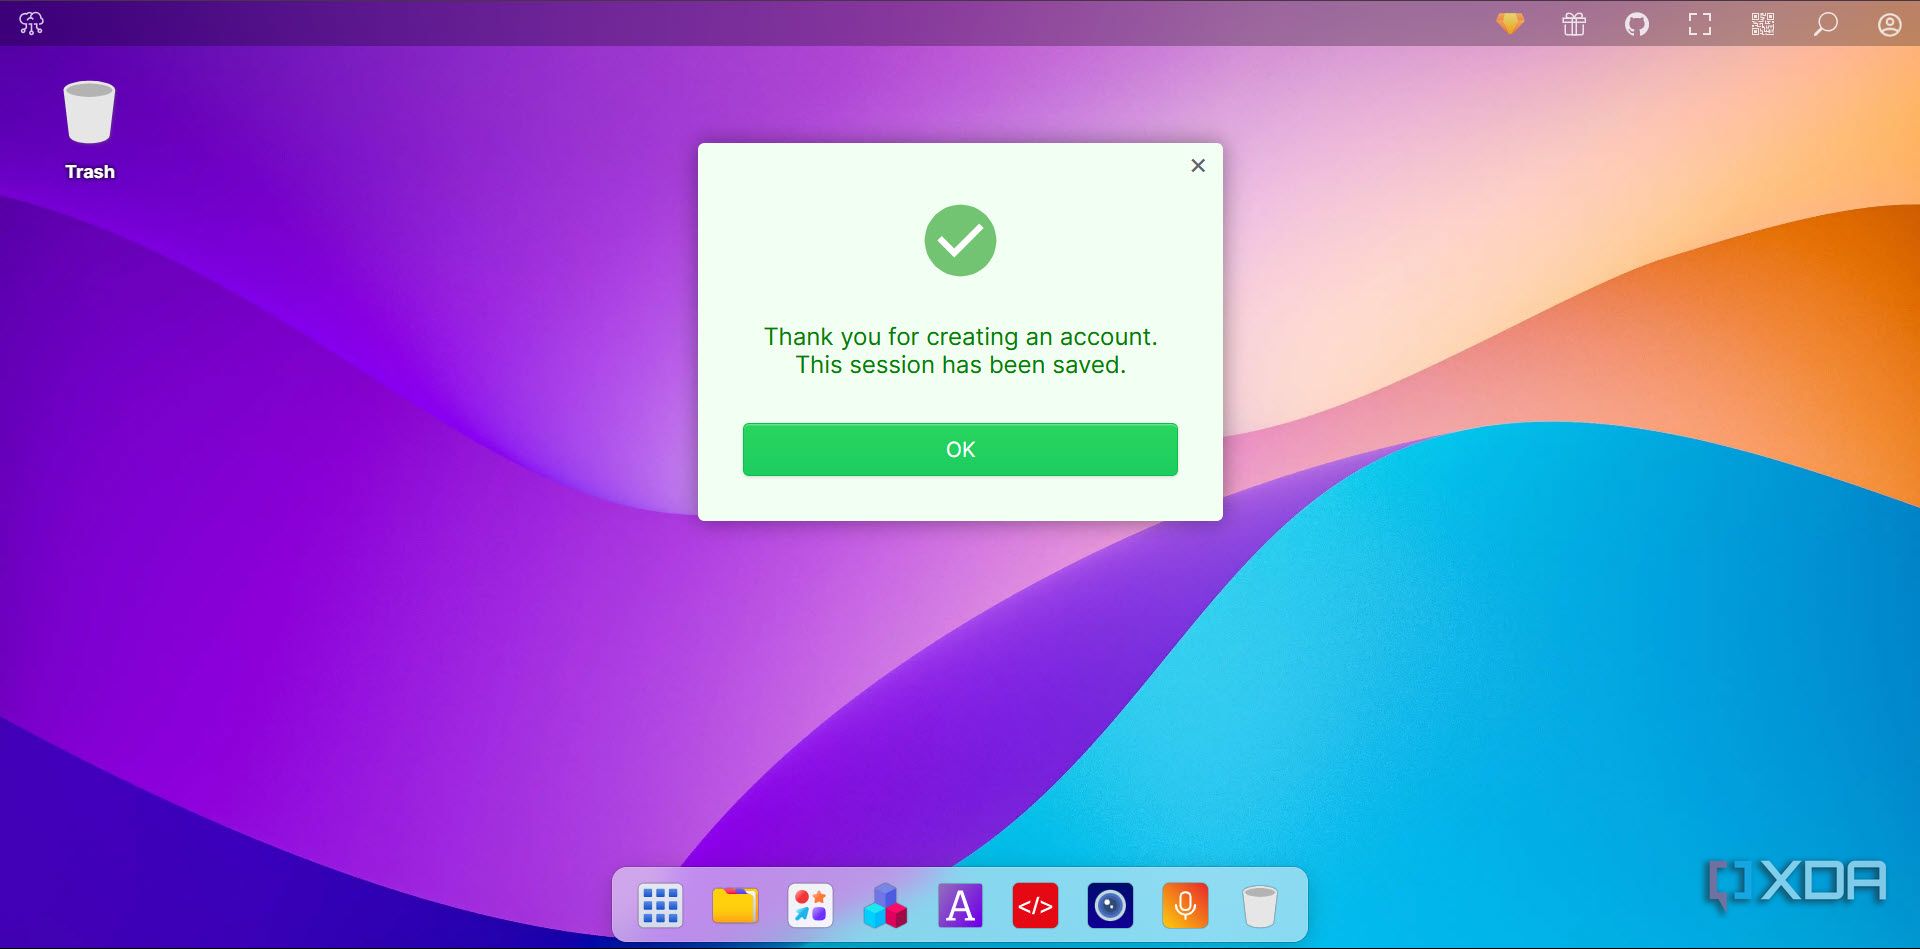The width and height of the screenshot is (1920, 949).
Task: Open the user account profile icon
Action: point(1889,24)
